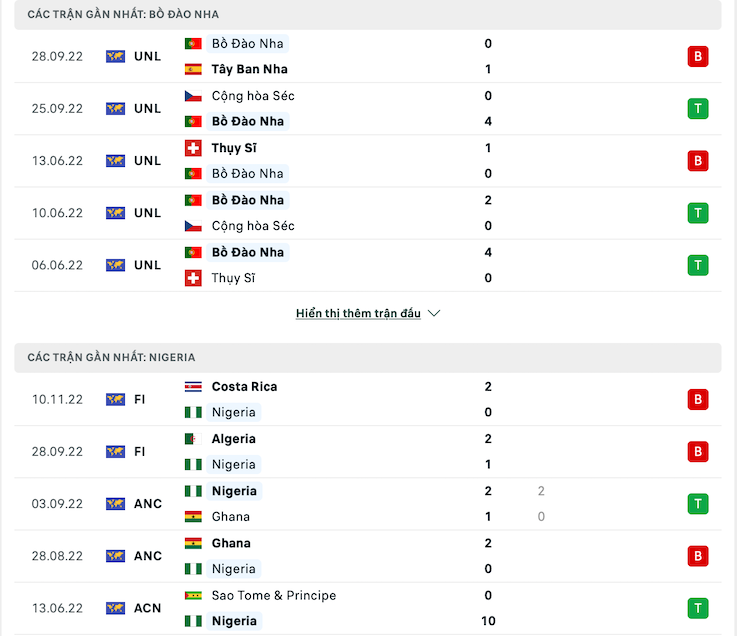Image resolution: width=737 pixels, height=636 pixels.
Task: Click the Algeria flag icon
Action: (x=193, y=439)
